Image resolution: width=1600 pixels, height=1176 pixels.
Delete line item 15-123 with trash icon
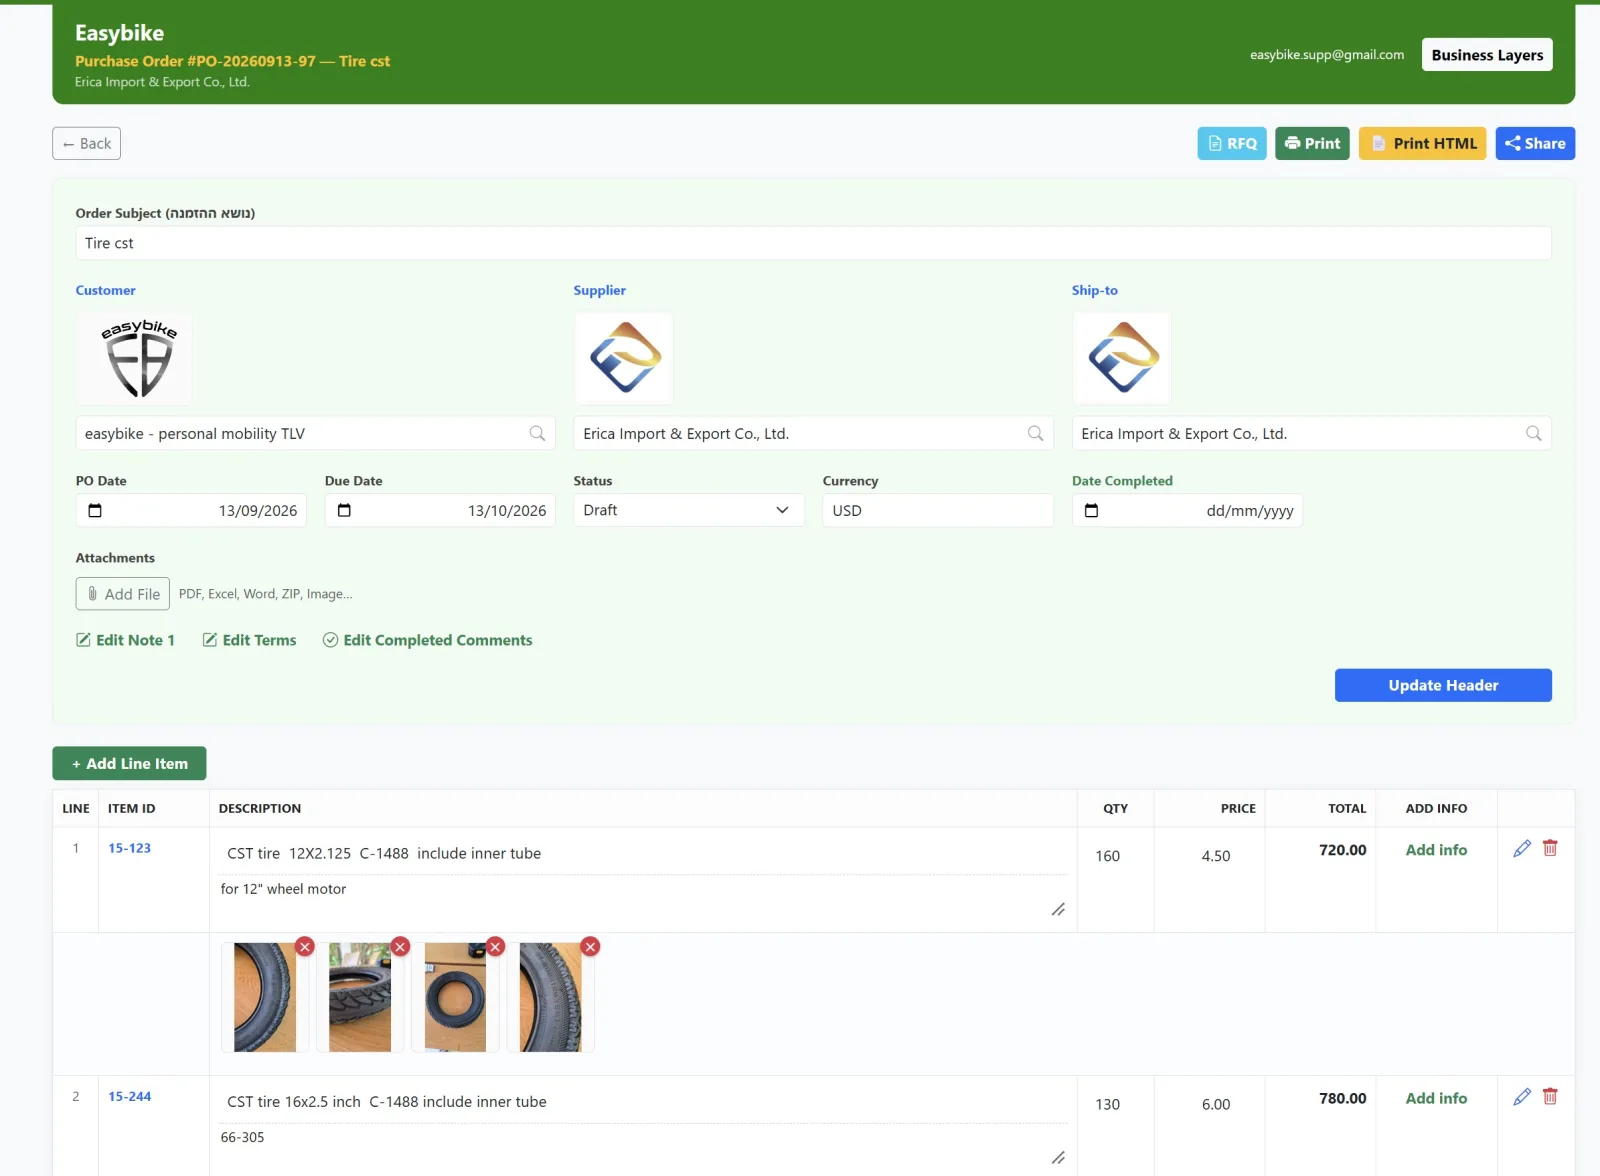(1550, 848)
